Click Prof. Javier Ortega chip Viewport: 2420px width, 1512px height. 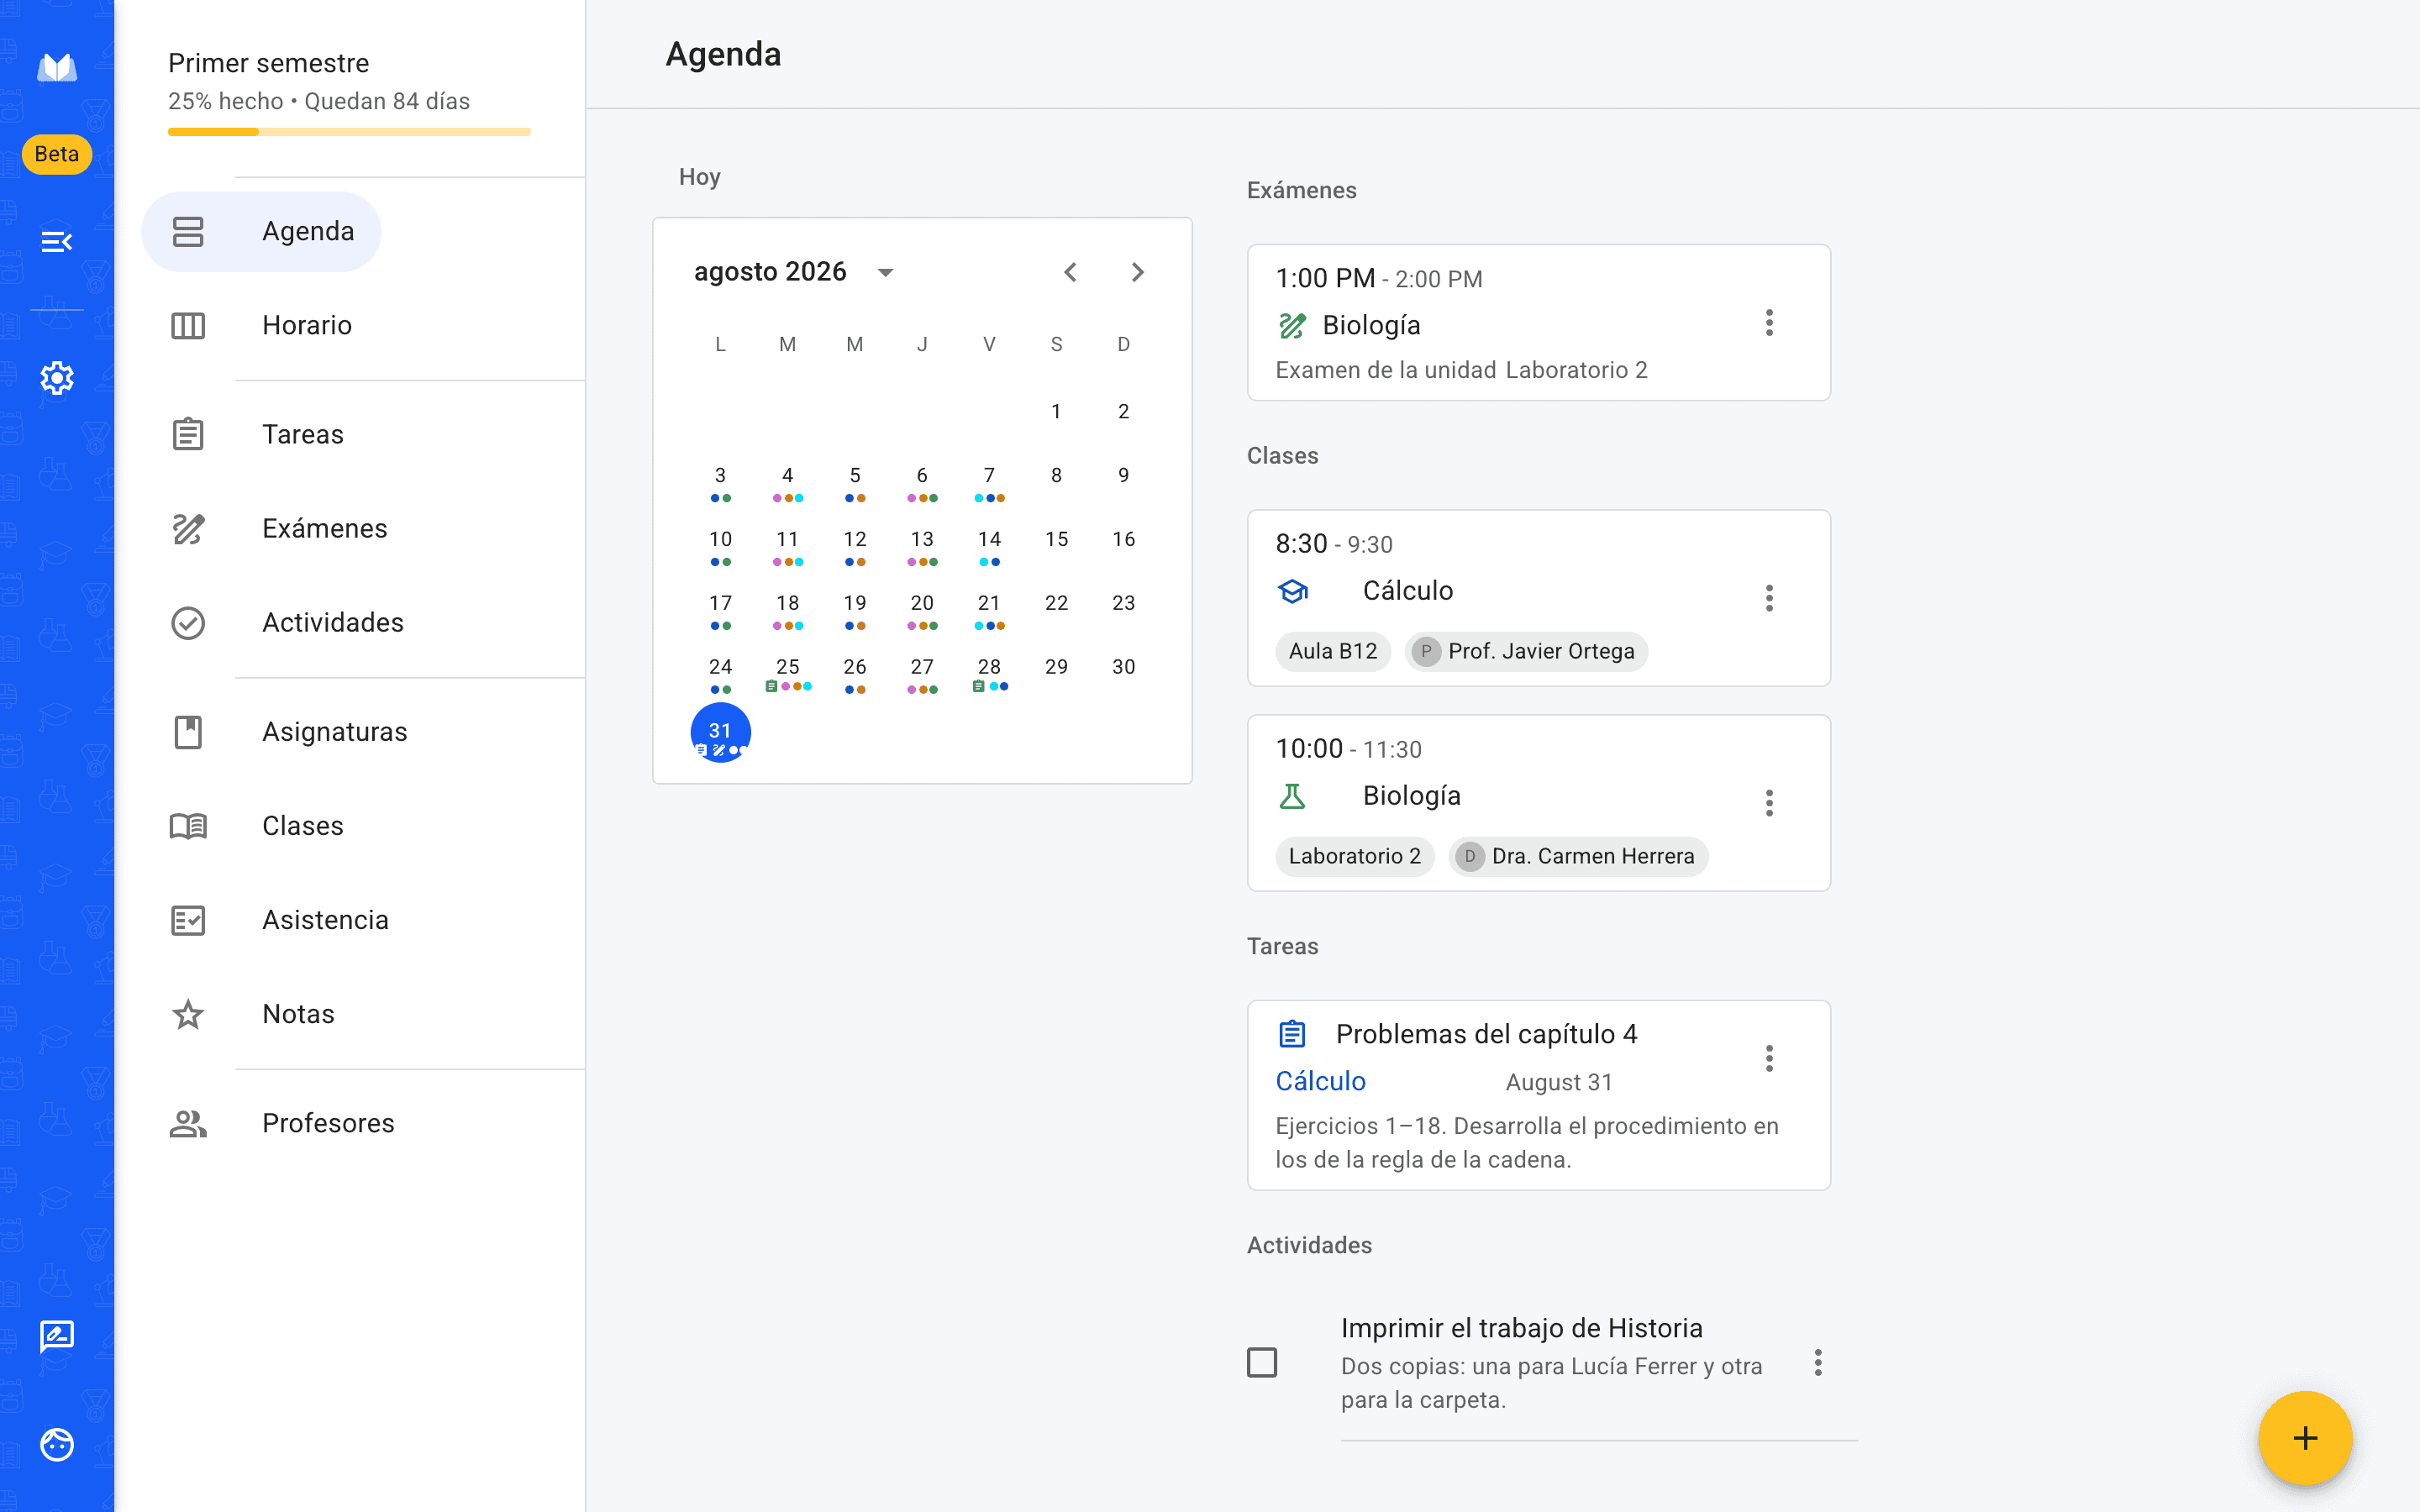point(1526,651)
